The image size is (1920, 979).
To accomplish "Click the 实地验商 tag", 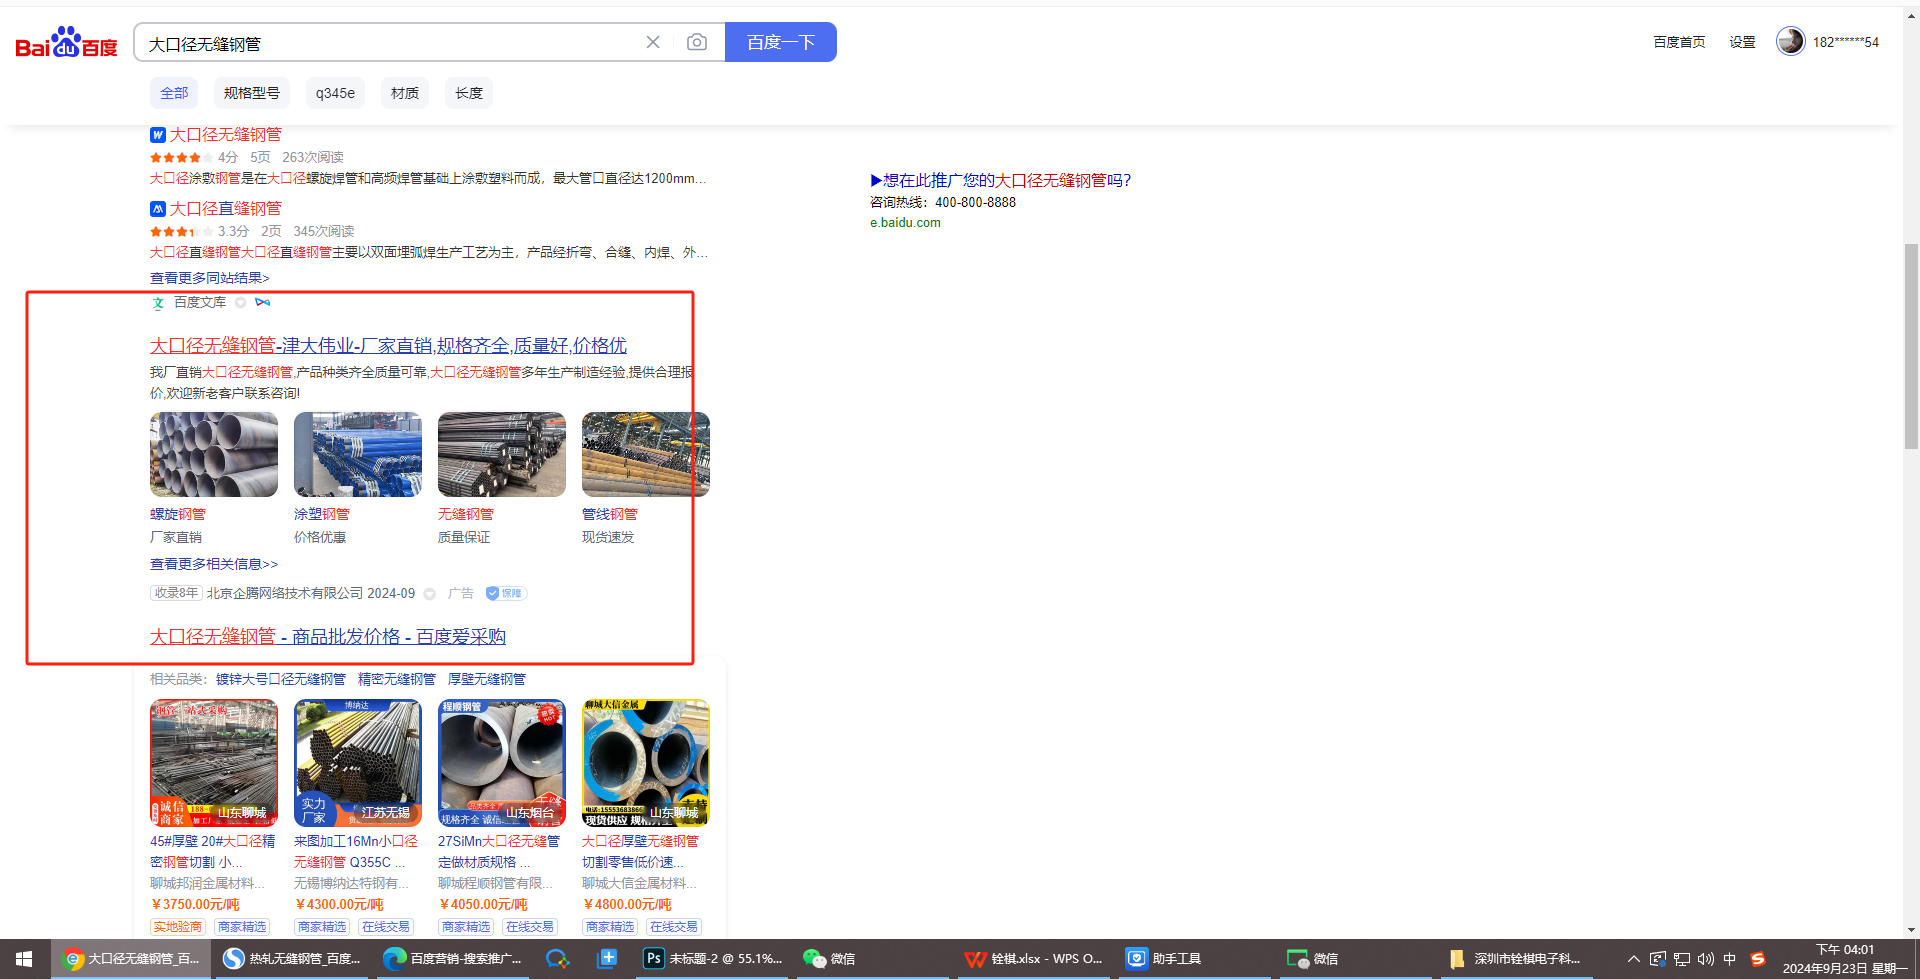I will click(x=177, y=927).
